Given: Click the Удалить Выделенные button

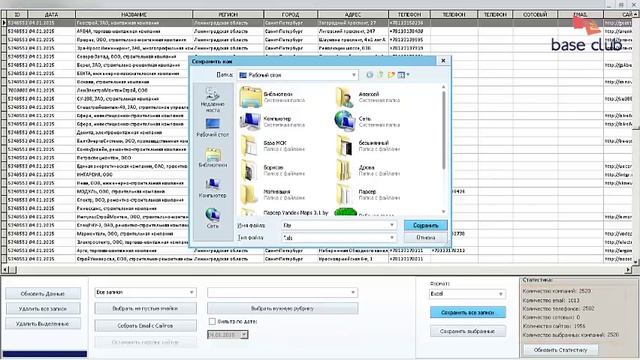Looking at the screenshot, I should click(43, 324).
